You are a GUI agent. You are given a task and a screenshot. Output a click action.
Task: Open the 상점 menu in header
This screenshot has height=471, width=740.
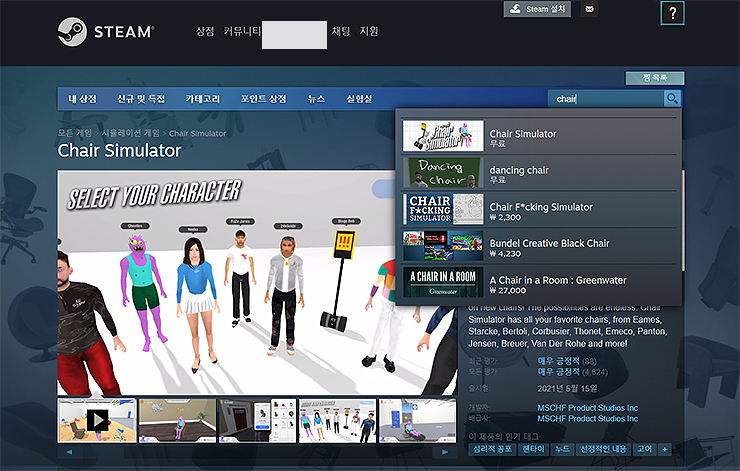205,32
